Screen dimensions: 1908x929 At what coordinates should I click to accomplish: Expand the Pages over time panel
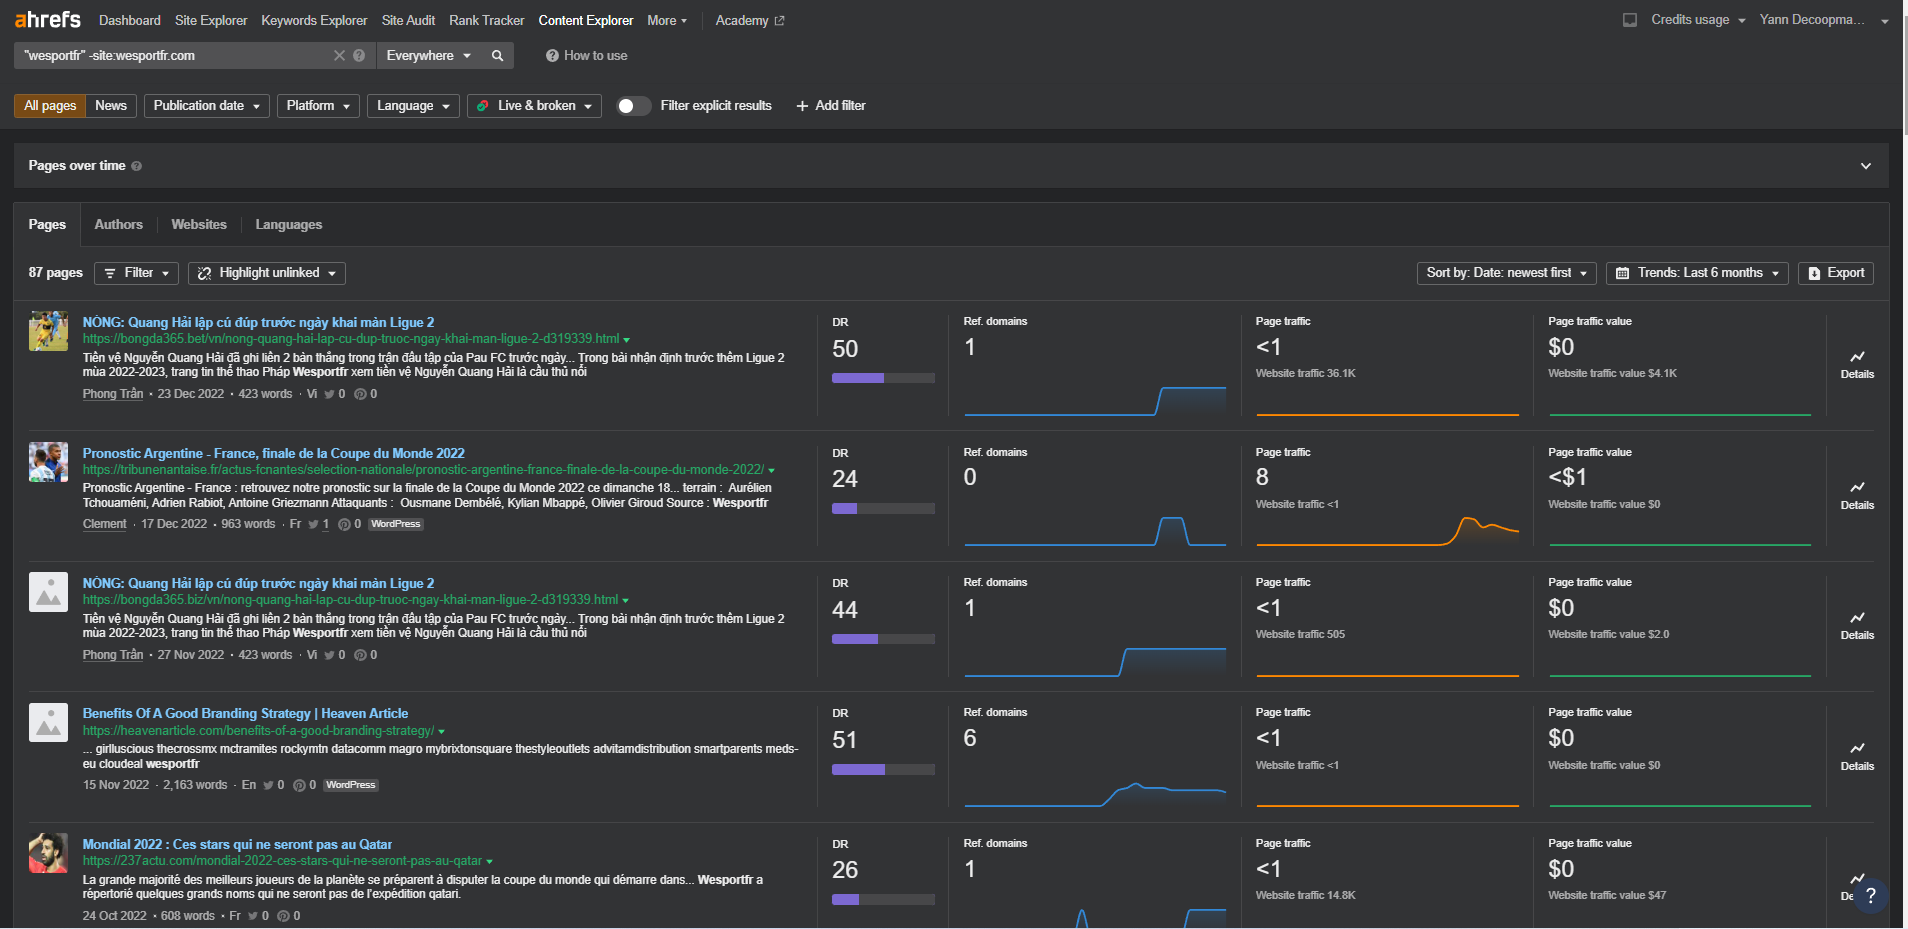(1865, 166)
